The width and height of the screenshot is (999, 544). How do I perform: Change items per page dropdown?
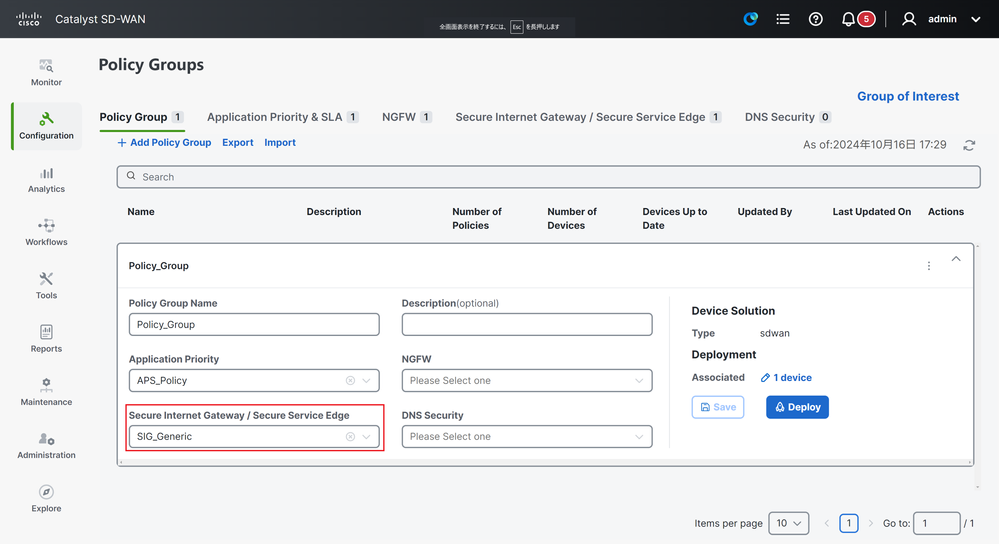pos(789,523)
